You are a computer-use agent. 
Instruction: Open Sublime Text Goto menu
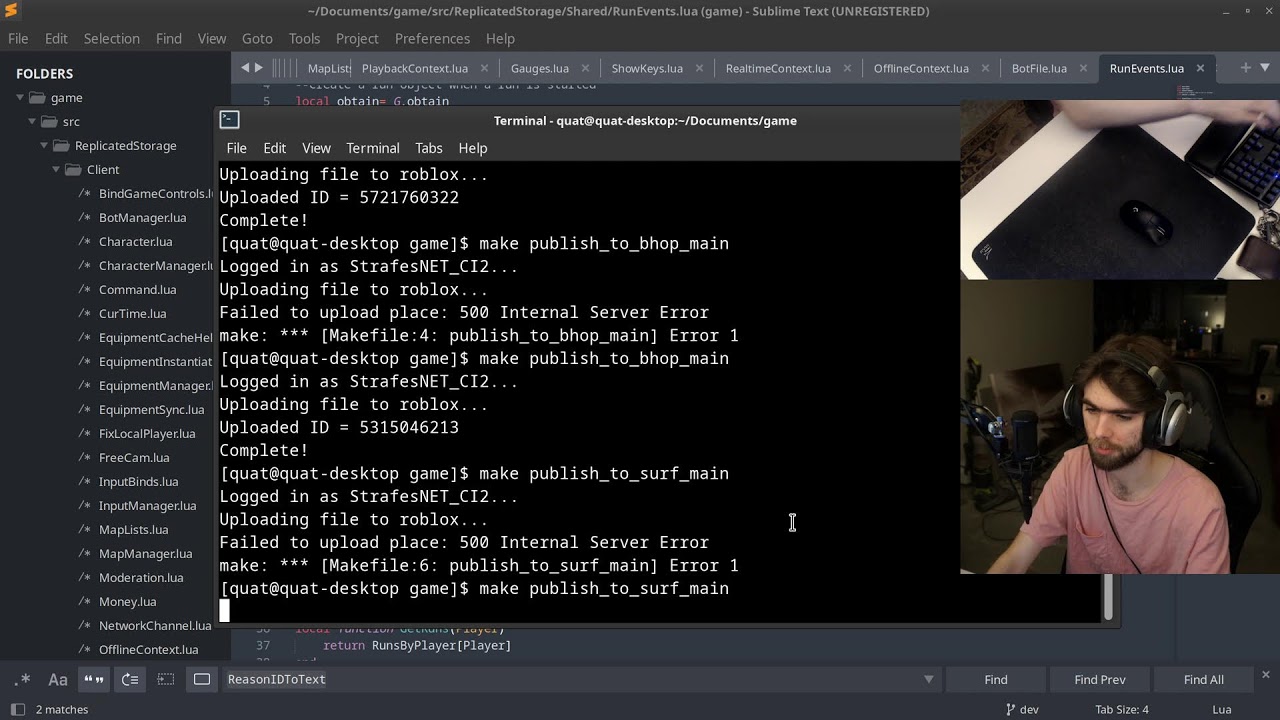click(257, 38)
